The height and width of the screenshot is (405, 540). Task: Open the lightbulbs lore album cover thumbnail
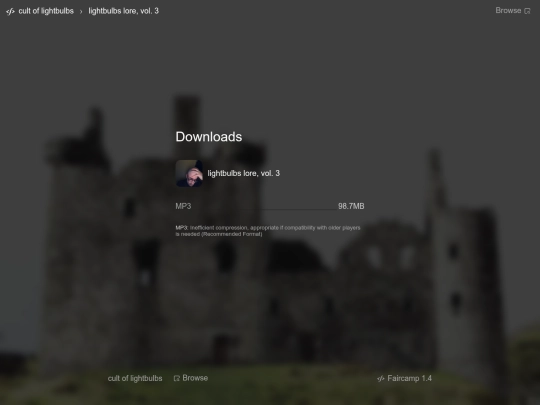189,173
